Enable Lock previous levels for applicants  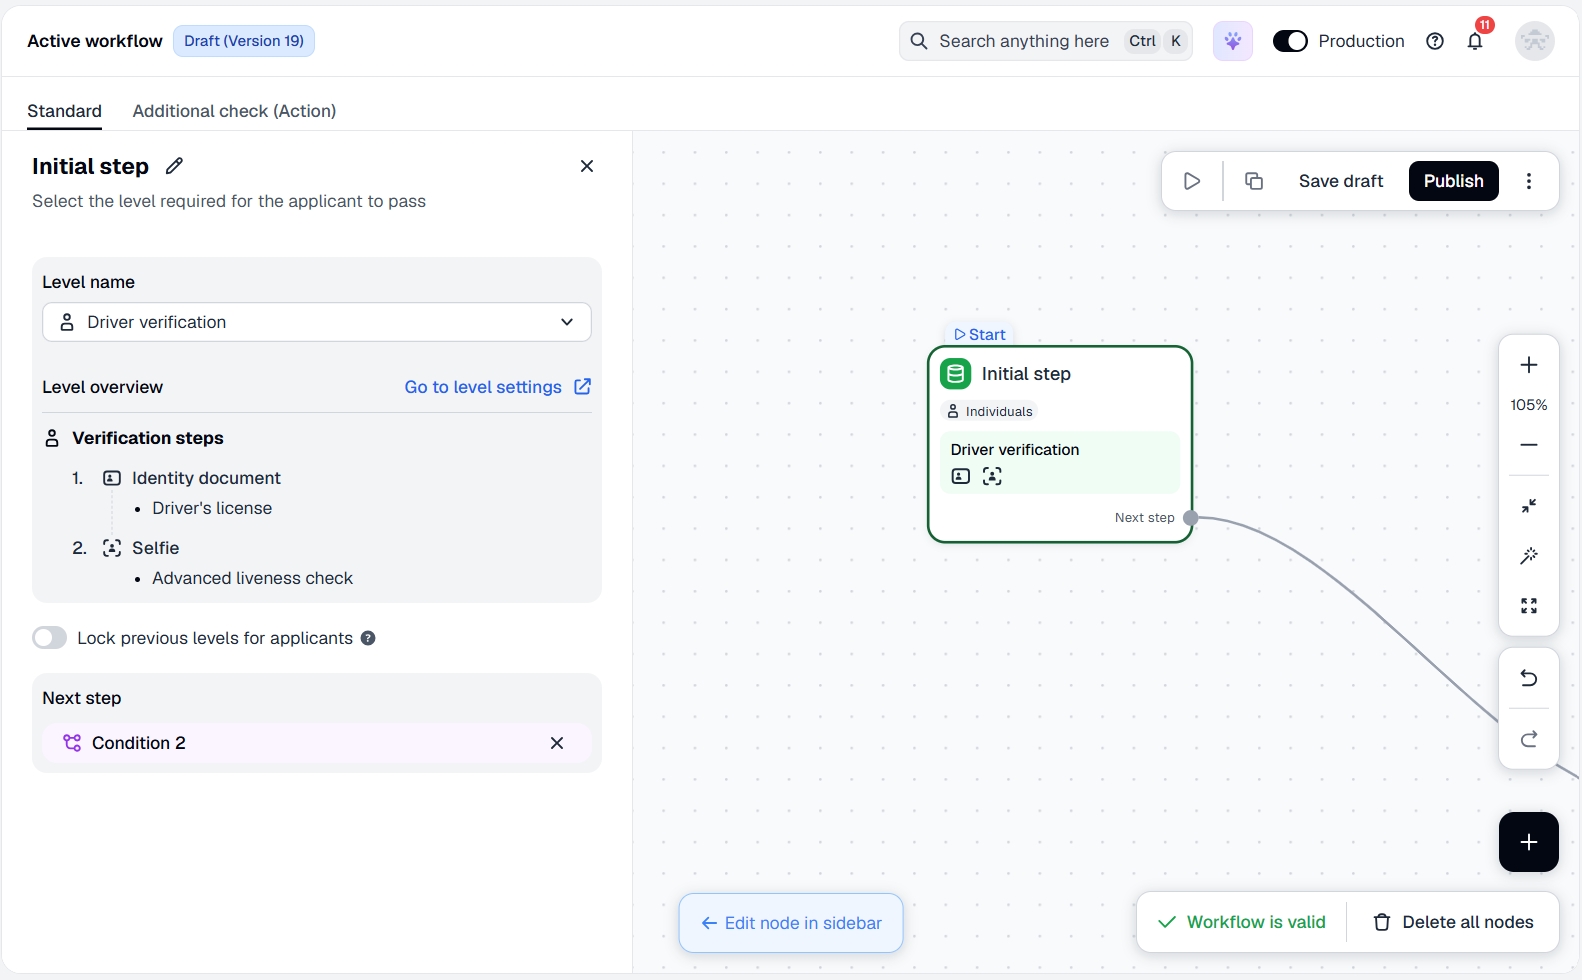click(50, 638)
